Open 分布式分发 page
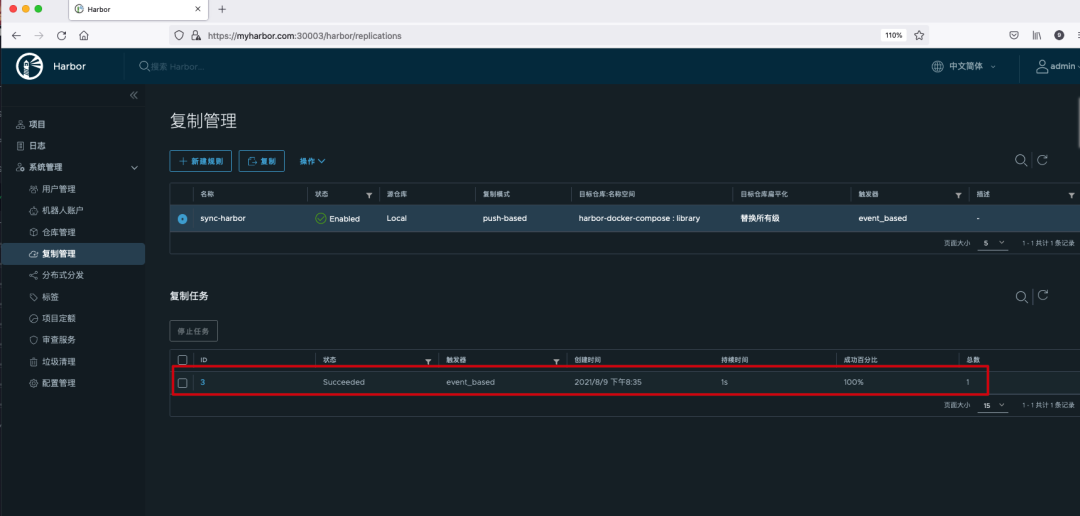1080x516 pixels. pyautogui.click(x=63, y=276)
